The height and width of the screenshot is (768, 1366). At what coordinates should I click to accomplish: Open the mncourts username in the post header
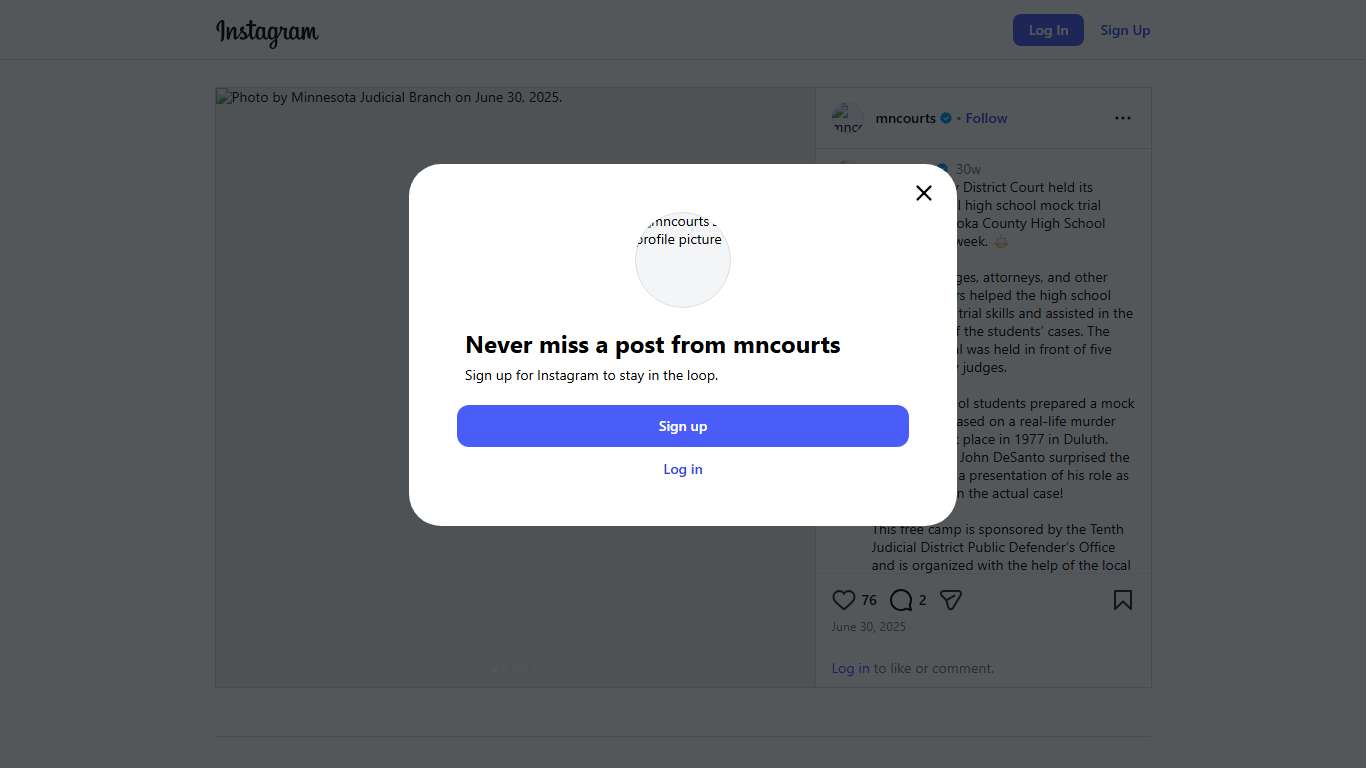[905, 118]
